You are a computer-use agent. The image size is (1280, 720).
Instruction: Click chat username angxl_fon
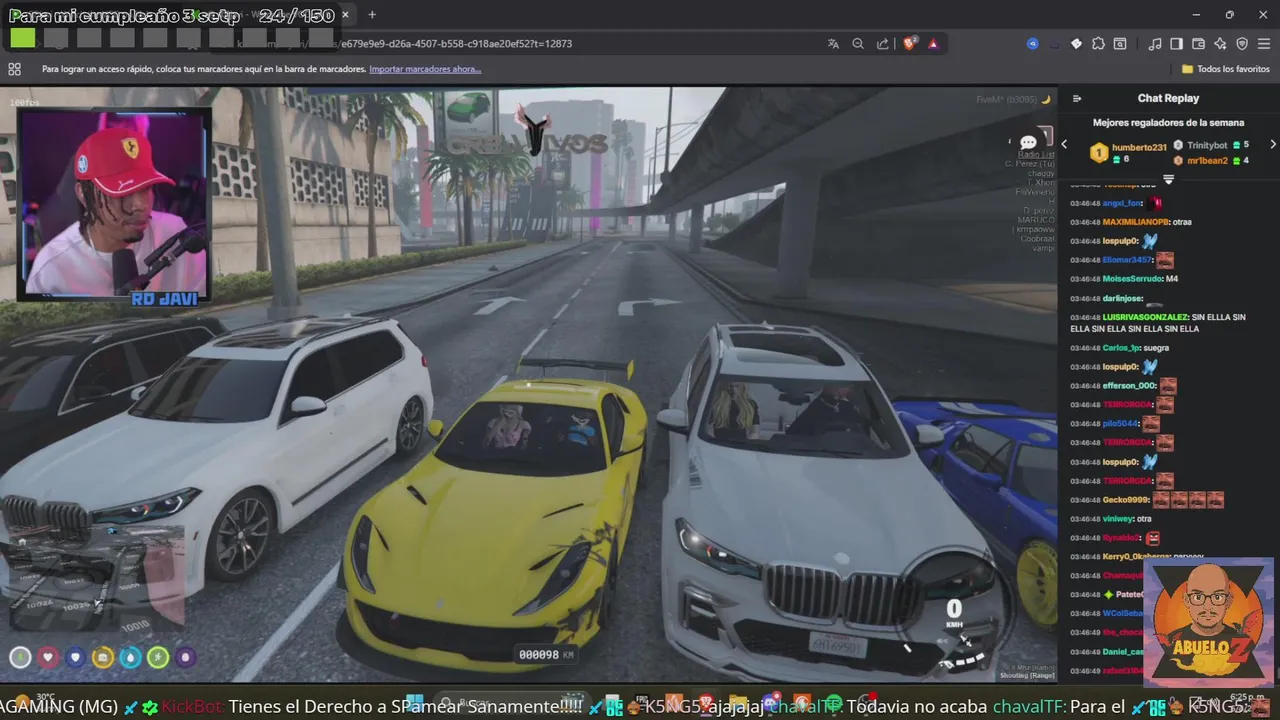coord(1123,203)
